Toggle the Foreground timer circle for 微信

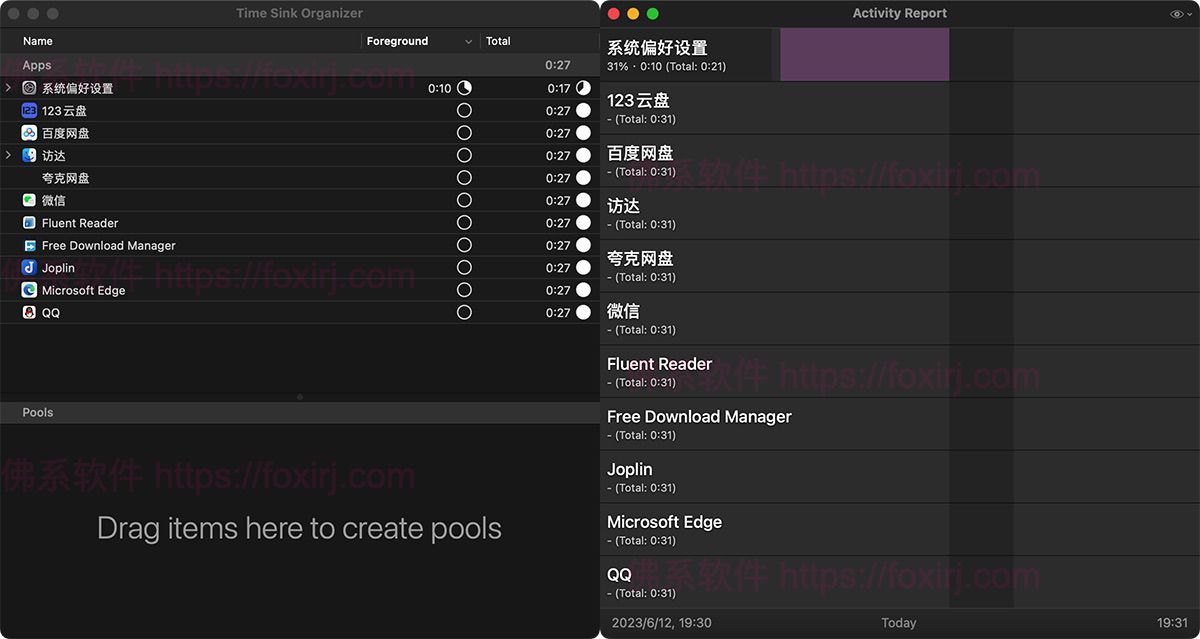(x=463, y=200)
